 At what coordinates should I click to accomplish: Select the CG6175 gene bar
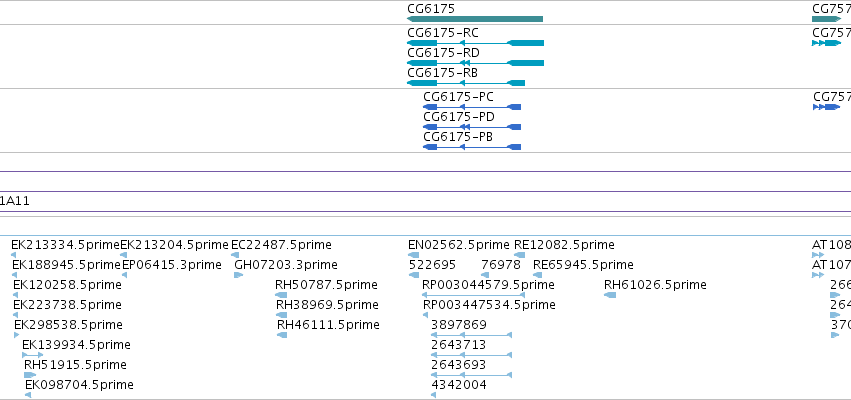pyautogui.click(x=475, y=19)
